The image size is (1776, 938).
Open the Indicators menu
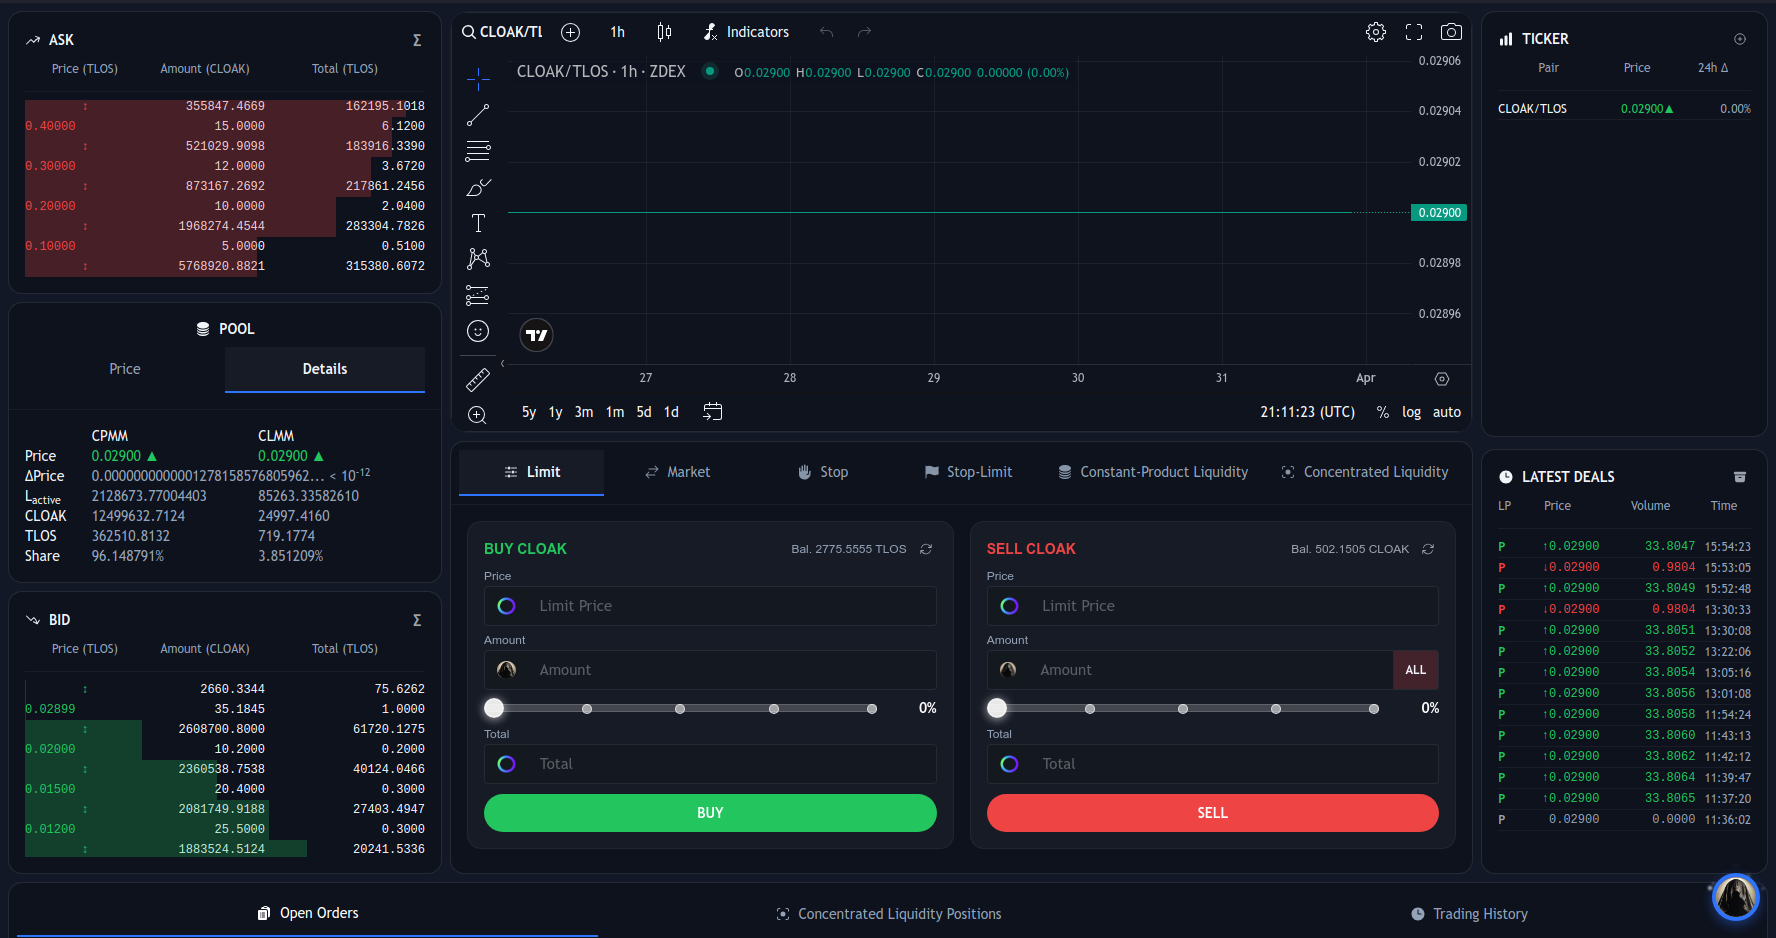point(747,31)
